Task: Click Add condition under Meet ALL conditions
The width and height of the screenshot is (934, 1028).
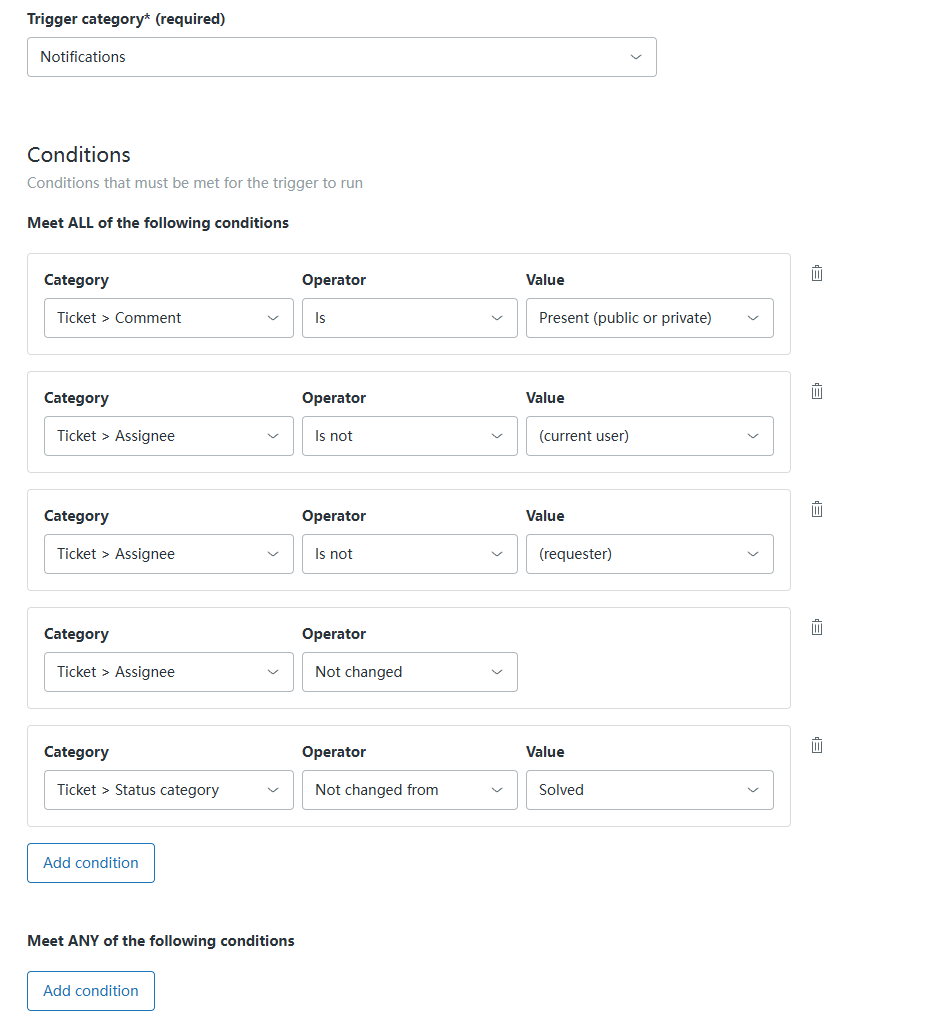Action: pyautogui.click(x=91, y=863)
